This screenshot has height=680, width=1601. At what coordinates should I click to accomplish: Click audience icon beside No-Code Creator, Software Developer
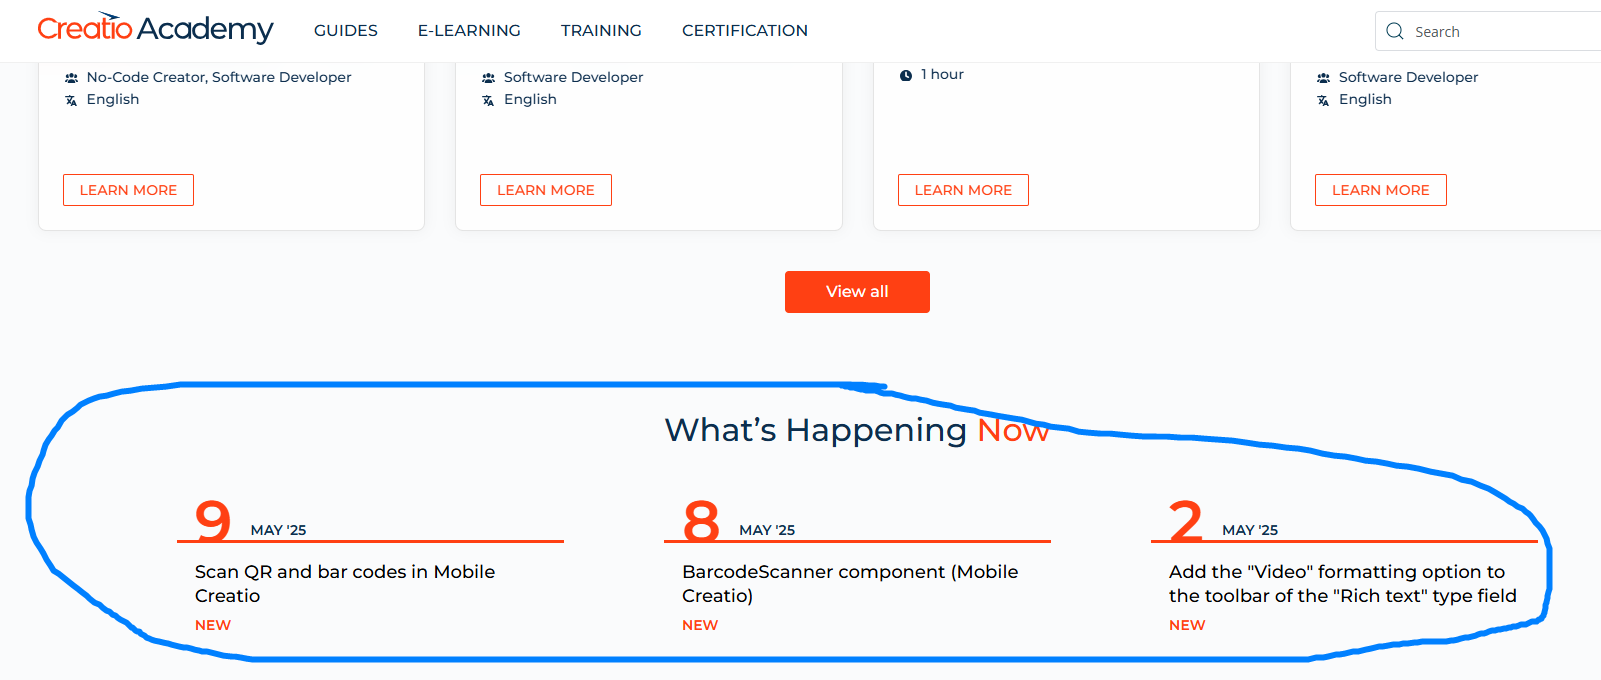(71, 78)
